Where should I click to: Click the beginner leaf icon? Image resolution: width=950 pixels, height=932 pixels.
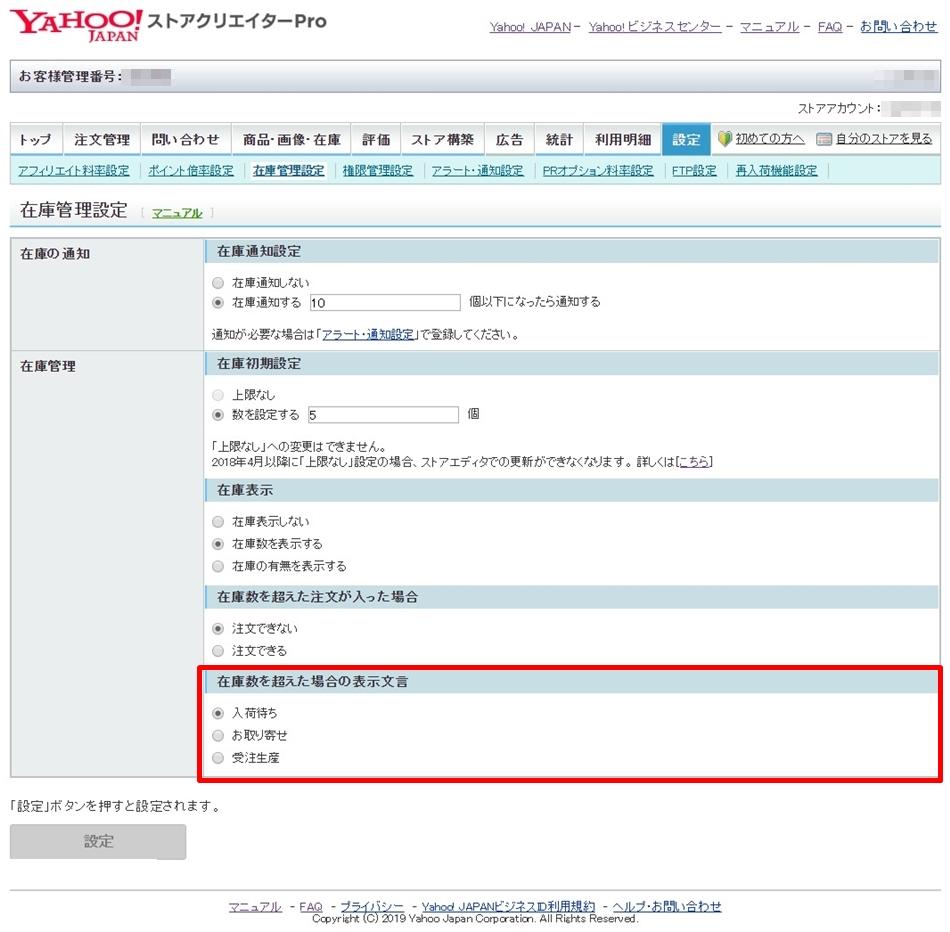(725, 139)
